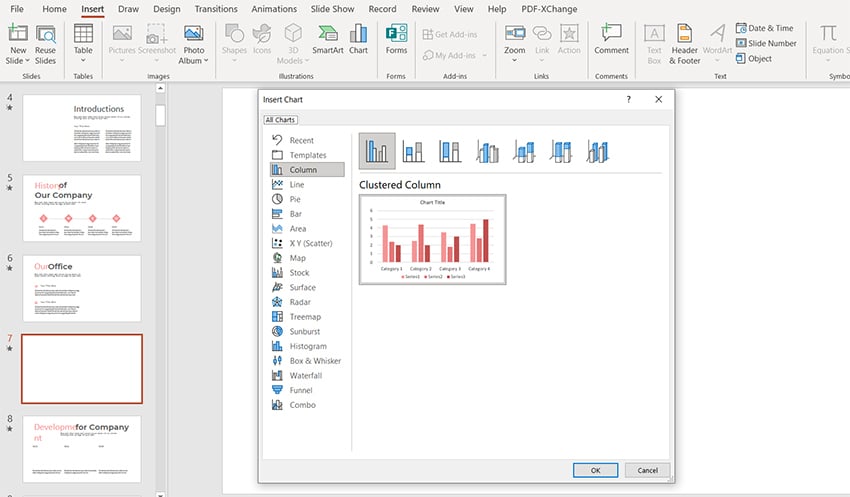This screenshot has width=850, height=497.
Task: Pick the 3-D Clustered Column subtype icon
Action: [x=487, y=151]
